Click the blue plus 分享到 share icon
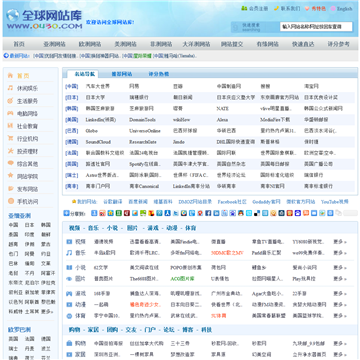360x360 pixels. pyautogui.click(x=66, y=213)
